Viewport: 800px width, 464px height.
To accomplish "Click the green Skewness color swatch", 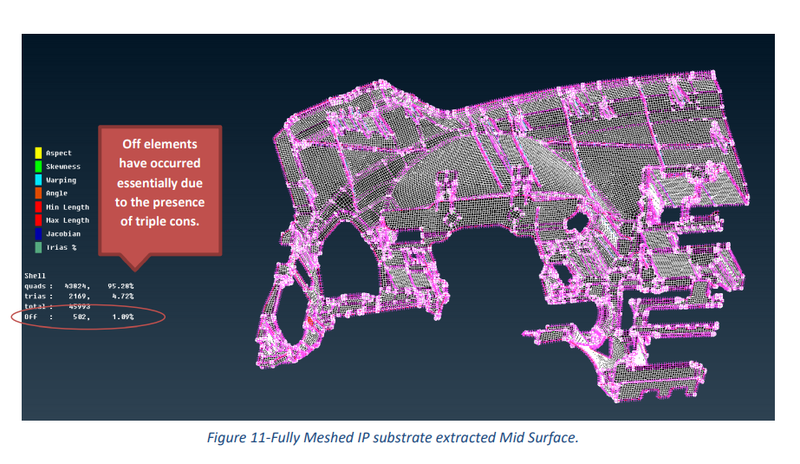I will pos(37,166).
